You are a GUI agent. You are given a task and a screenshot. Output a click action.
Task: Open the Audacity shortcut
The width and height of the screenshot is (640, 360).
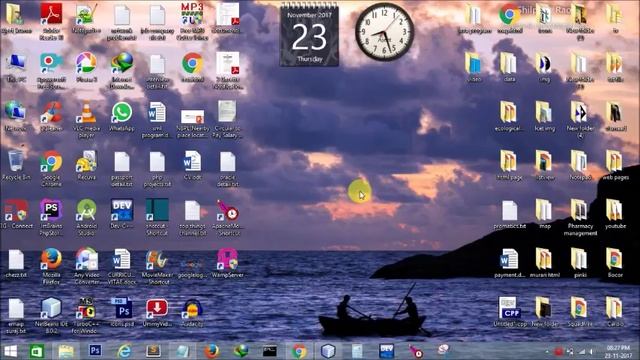pyautogui.click(x=192, y=312)
